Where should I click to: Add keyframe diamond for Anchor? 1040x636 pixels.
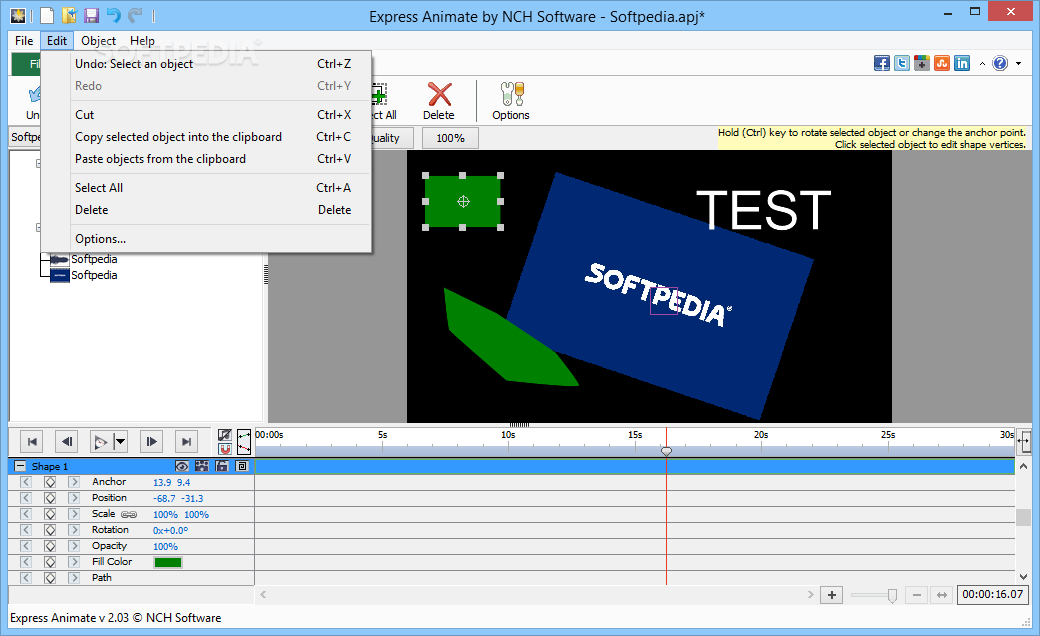click(x=50, y=482)
